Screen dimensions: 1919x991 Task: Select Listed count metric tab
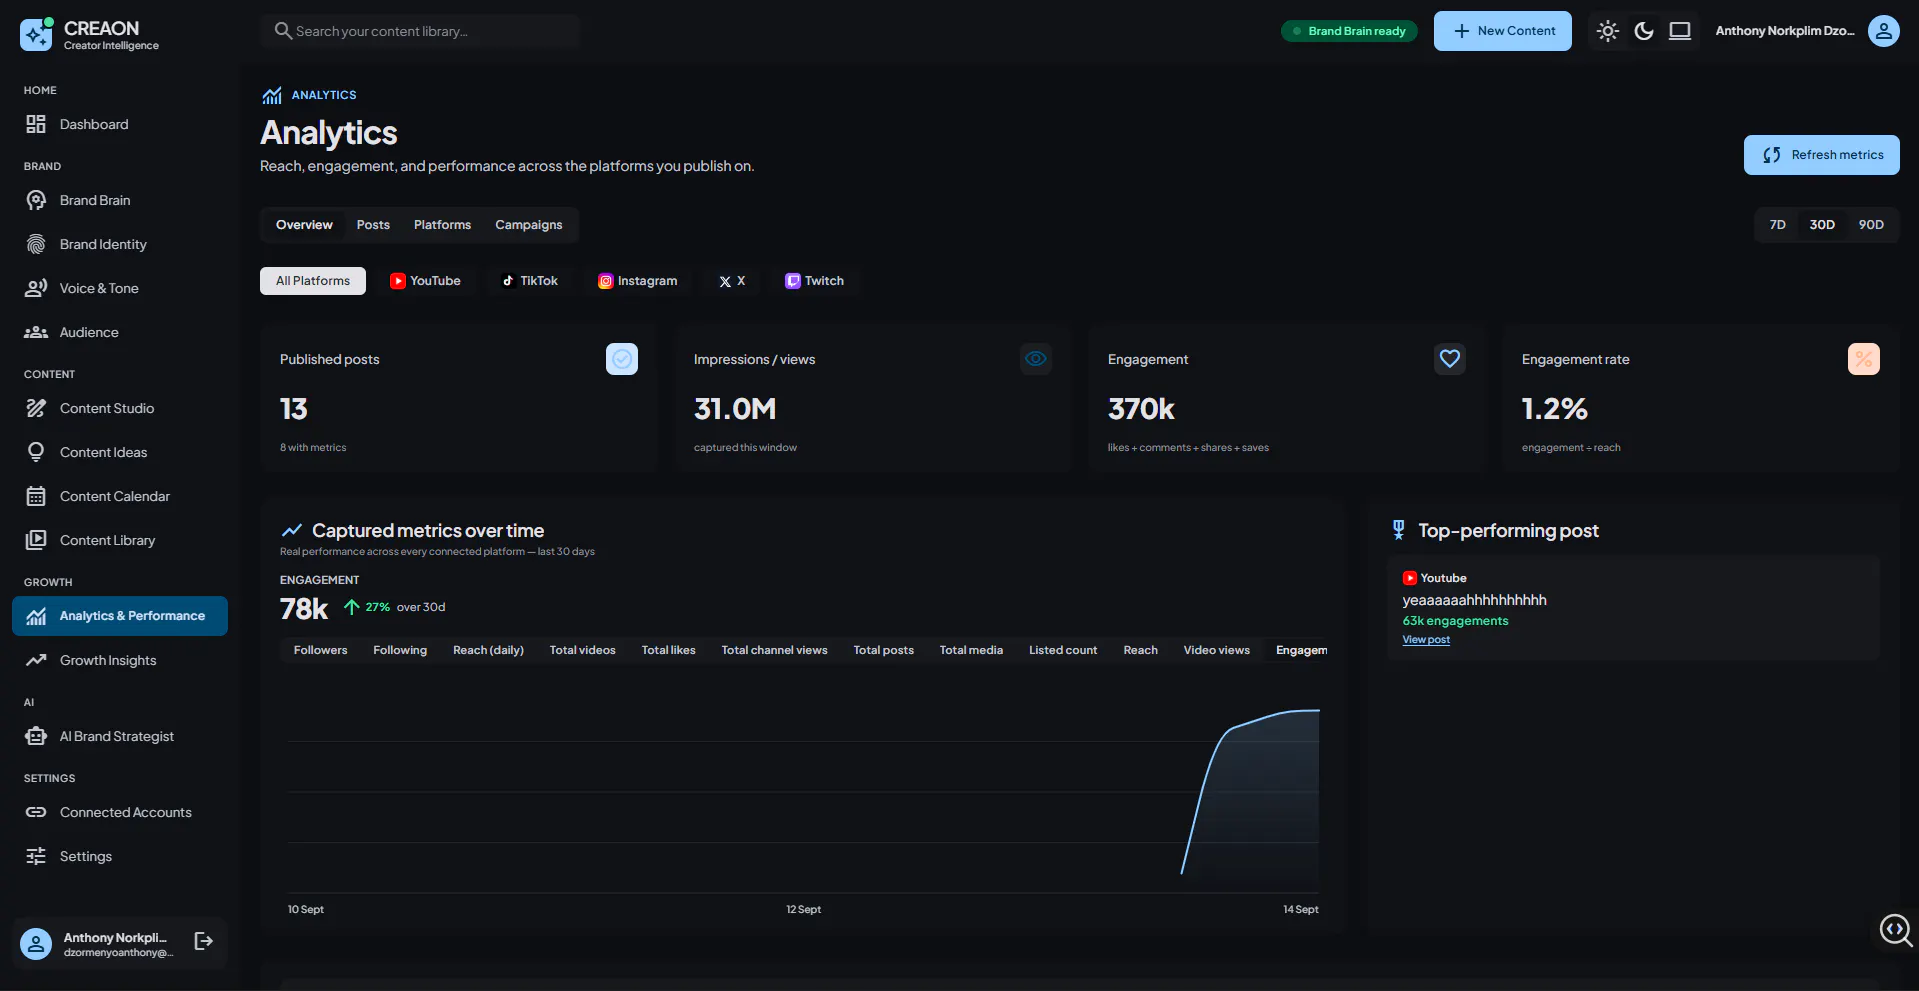(x=1063, y=650)
